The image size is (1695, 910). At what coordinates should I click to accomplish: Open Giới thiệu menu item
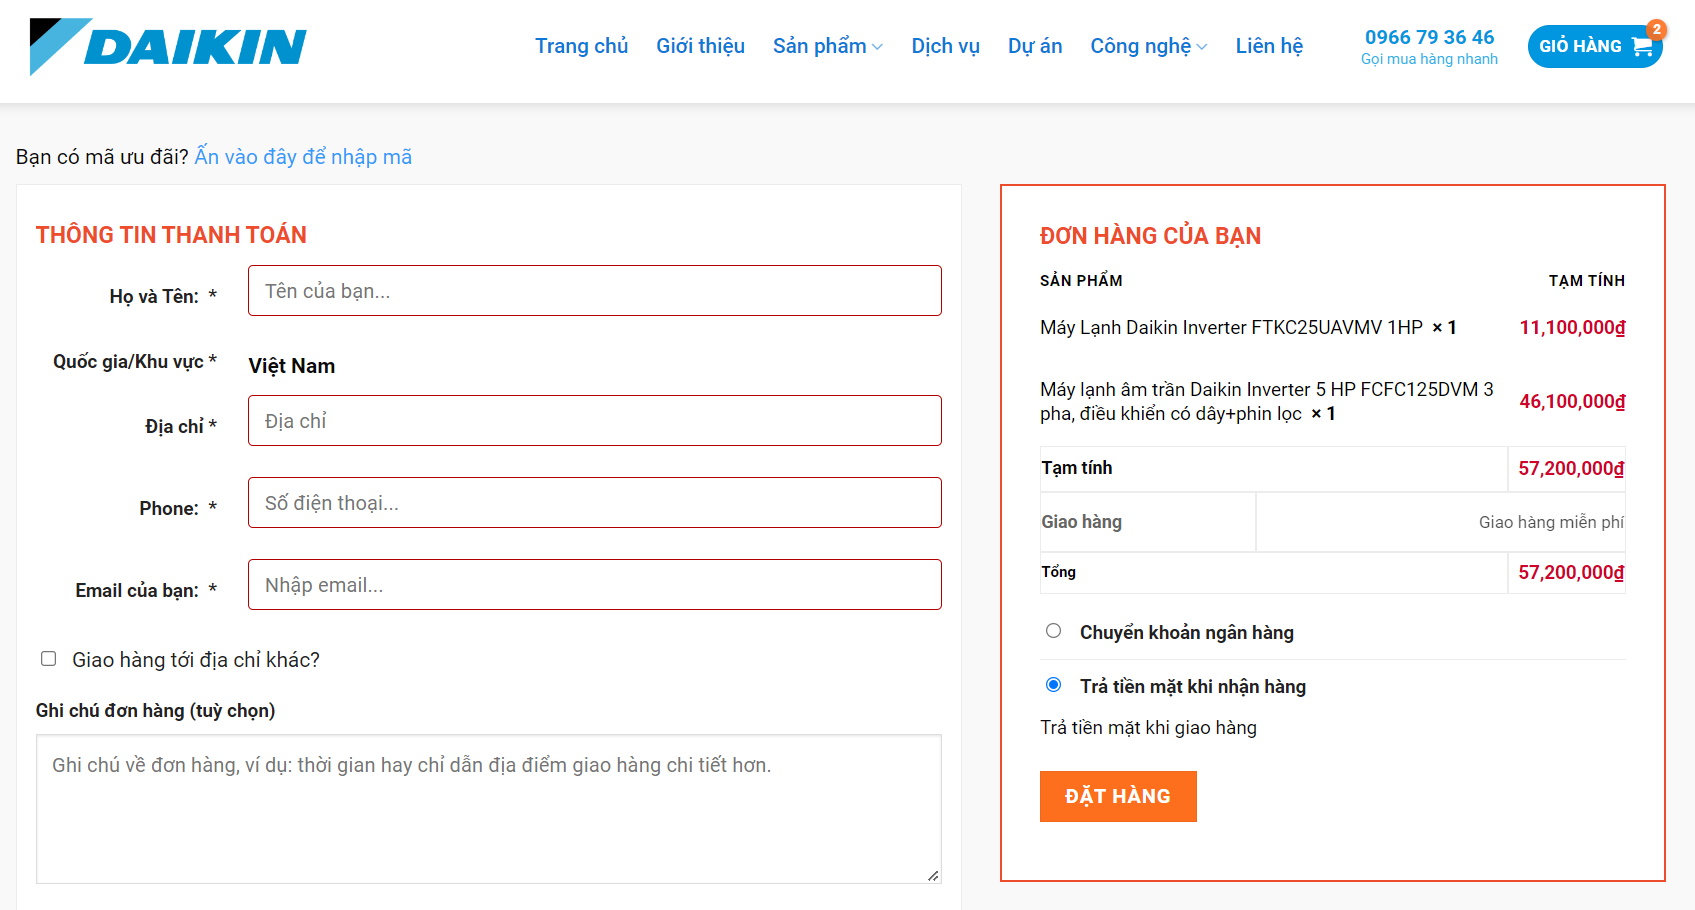[700, 46]
